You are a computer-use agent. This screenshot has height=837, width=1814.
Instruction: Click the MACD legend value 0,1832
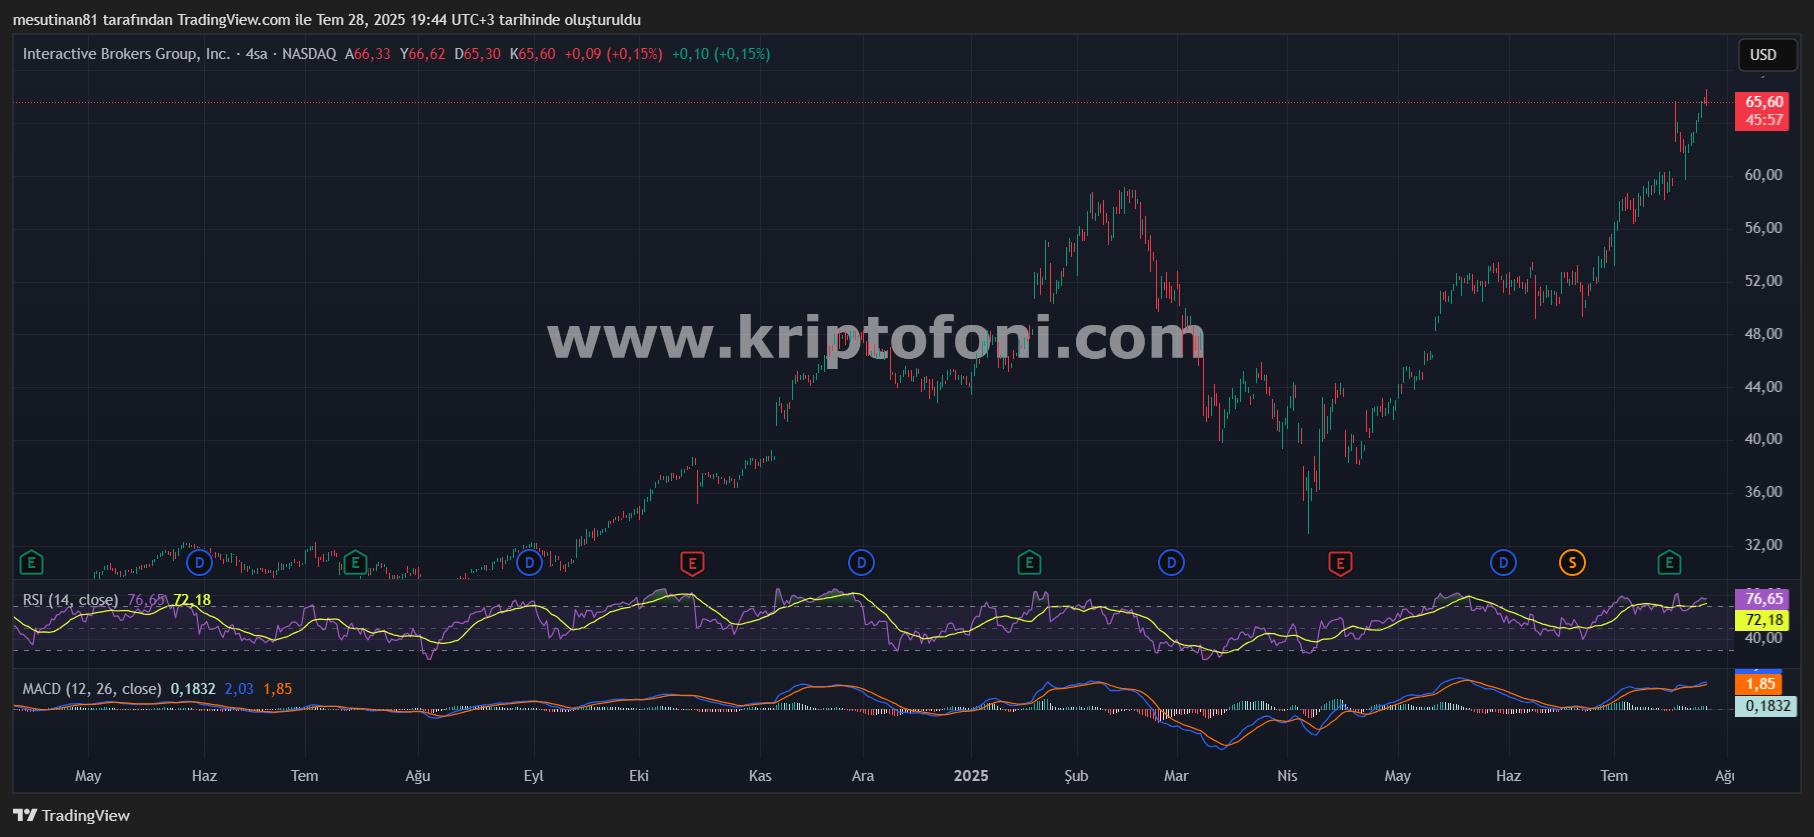point(193,689)
